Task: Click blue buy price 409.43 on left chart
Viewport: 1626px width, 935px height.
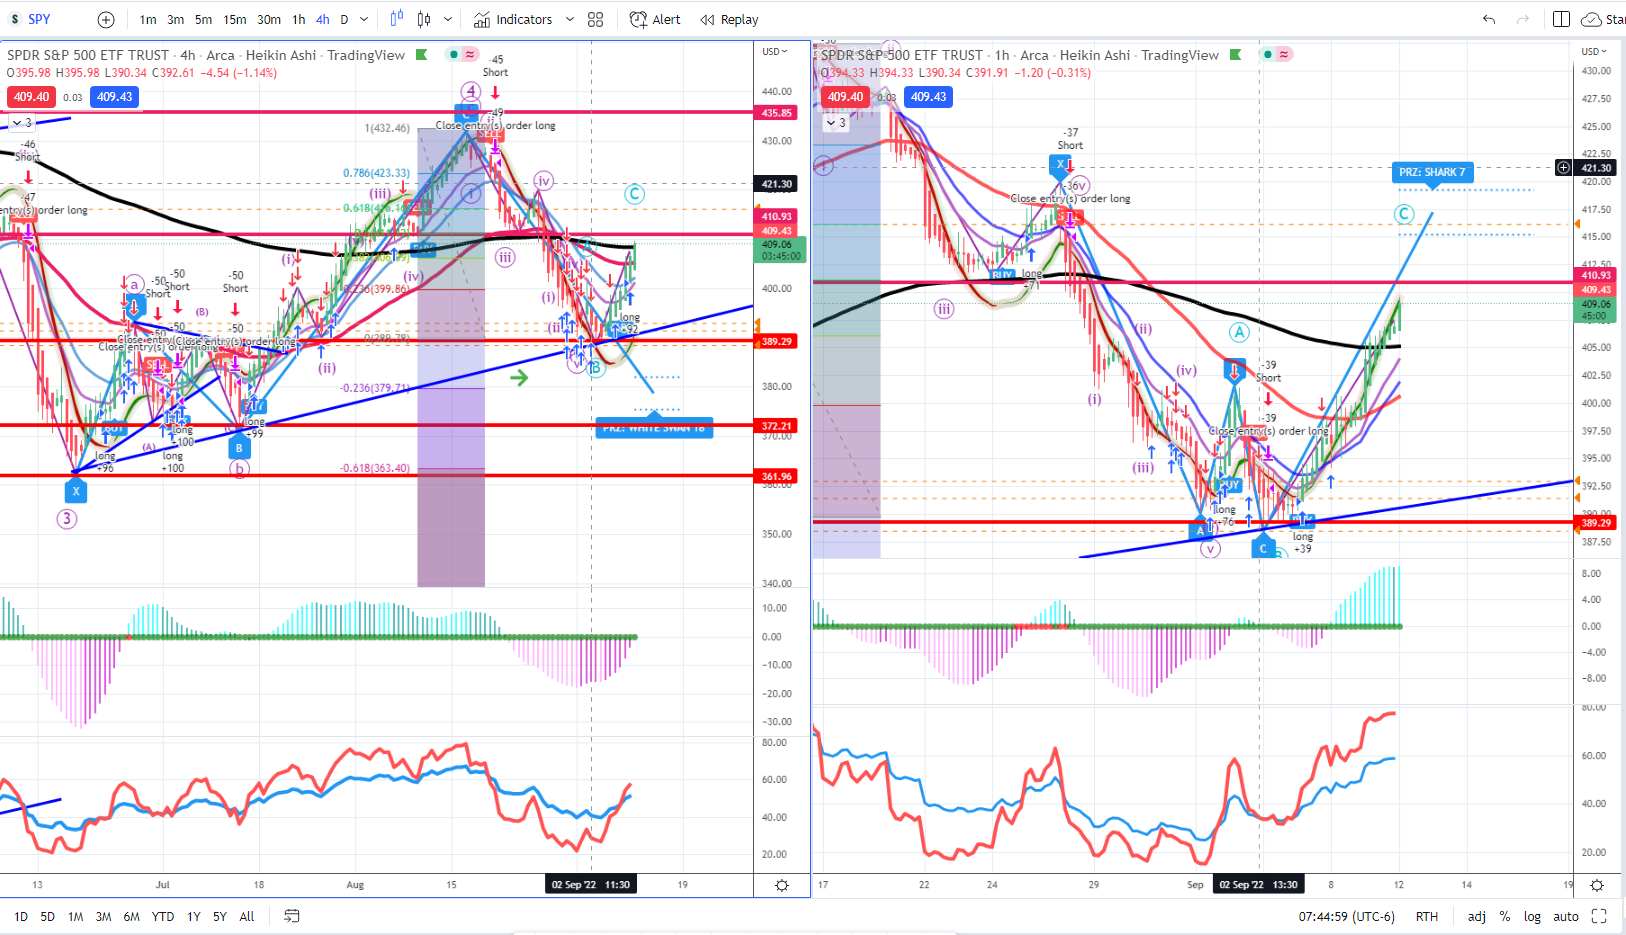Action: 115,97
